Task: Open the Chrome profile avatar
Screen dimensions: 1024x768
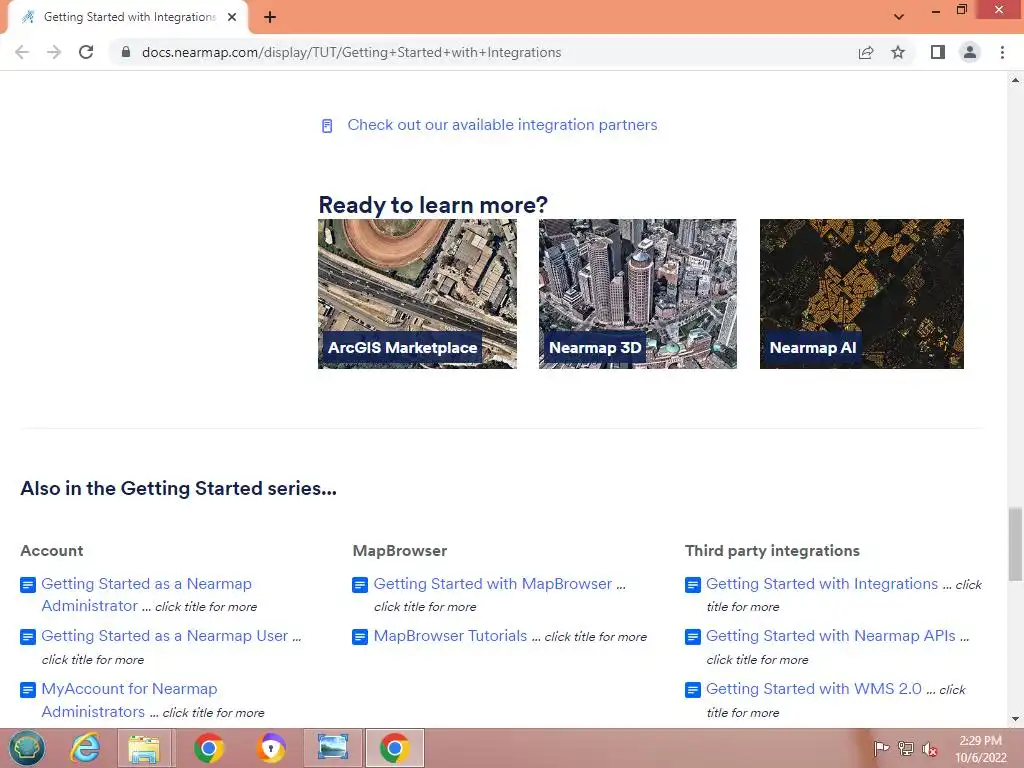Action: [970, 52]
